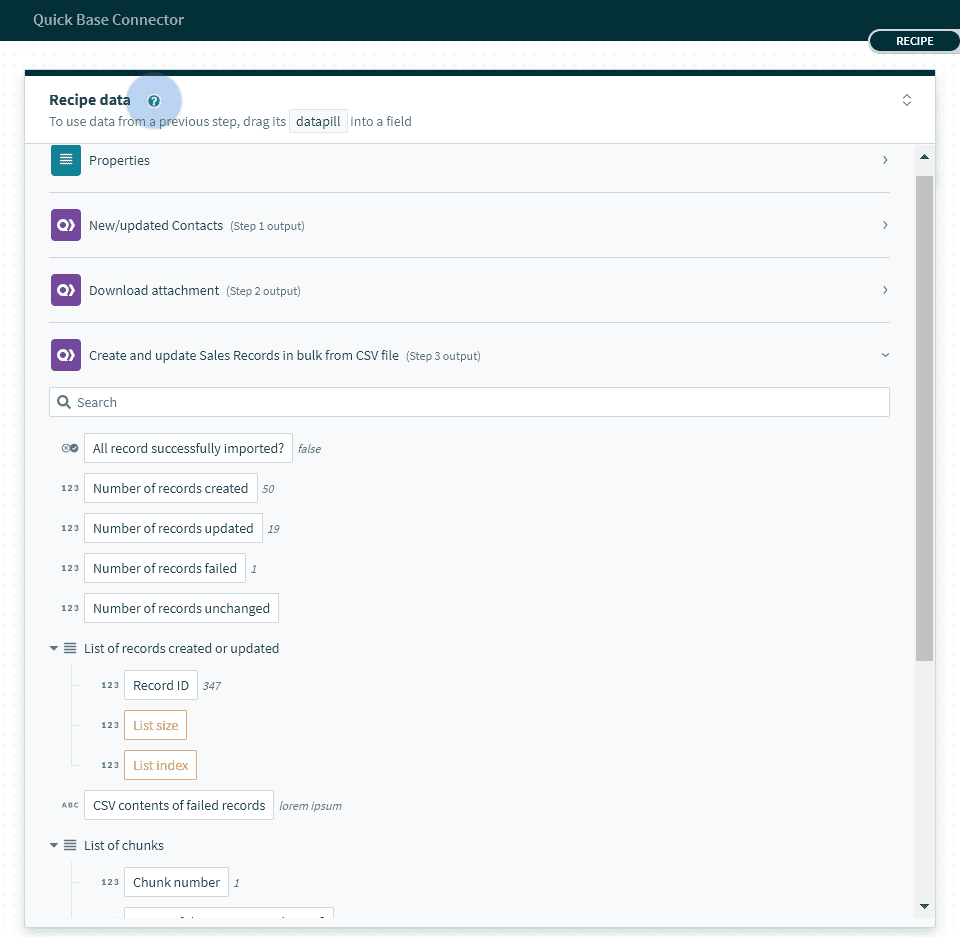The height and width of the screenshot is (937, 960).
Task: Click the Quick Base icon for Create and update Sales Records
Action: coord(66,355)
